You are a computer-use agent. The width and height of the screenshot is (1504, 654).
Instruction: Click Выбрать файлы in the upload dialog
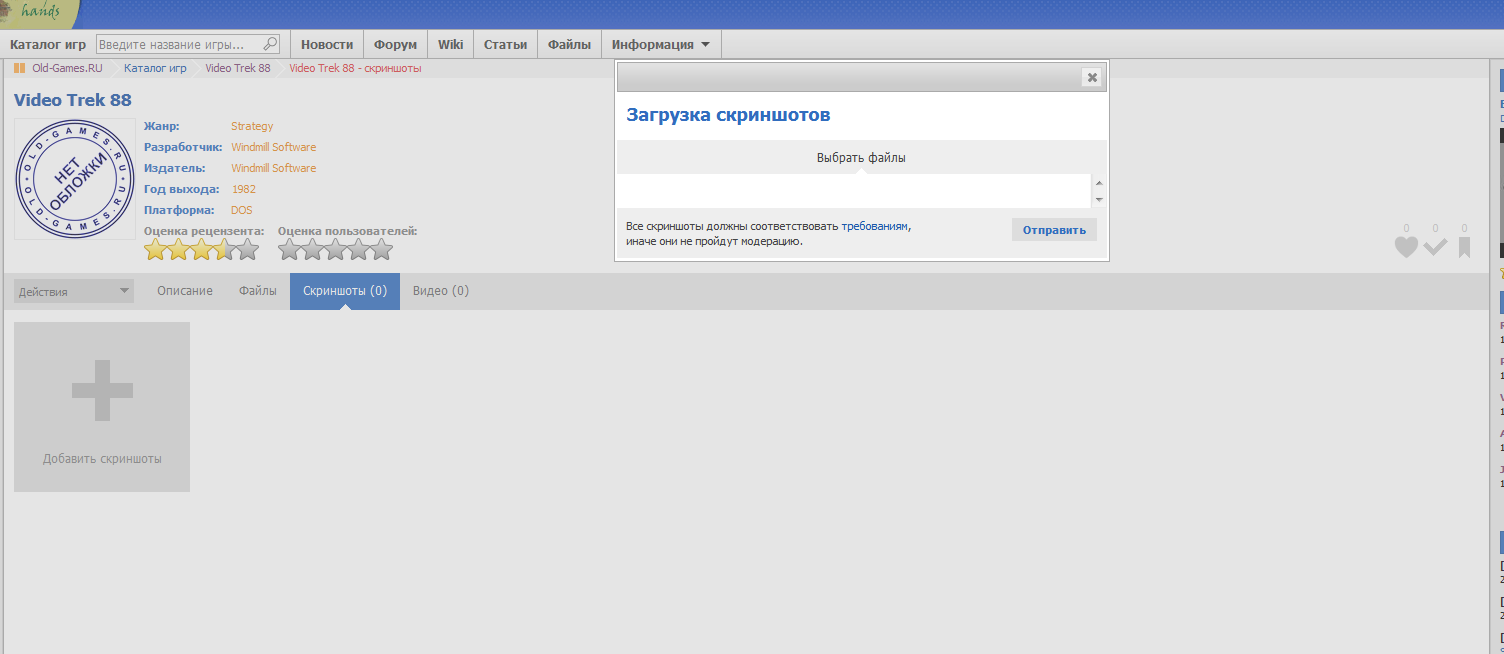click(x=861, y=158)
